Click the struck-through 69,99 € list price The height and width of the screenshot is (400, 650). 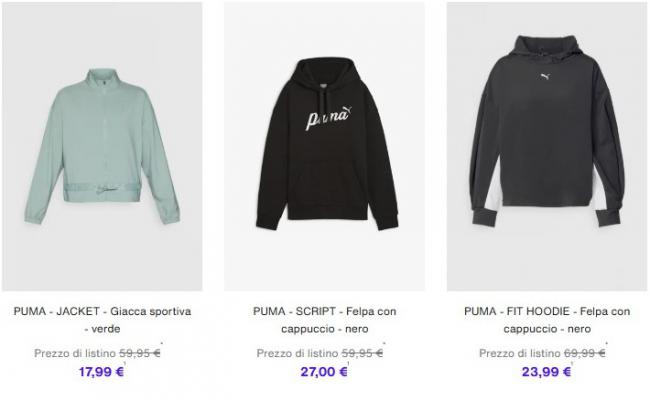[x=585, y=353]
